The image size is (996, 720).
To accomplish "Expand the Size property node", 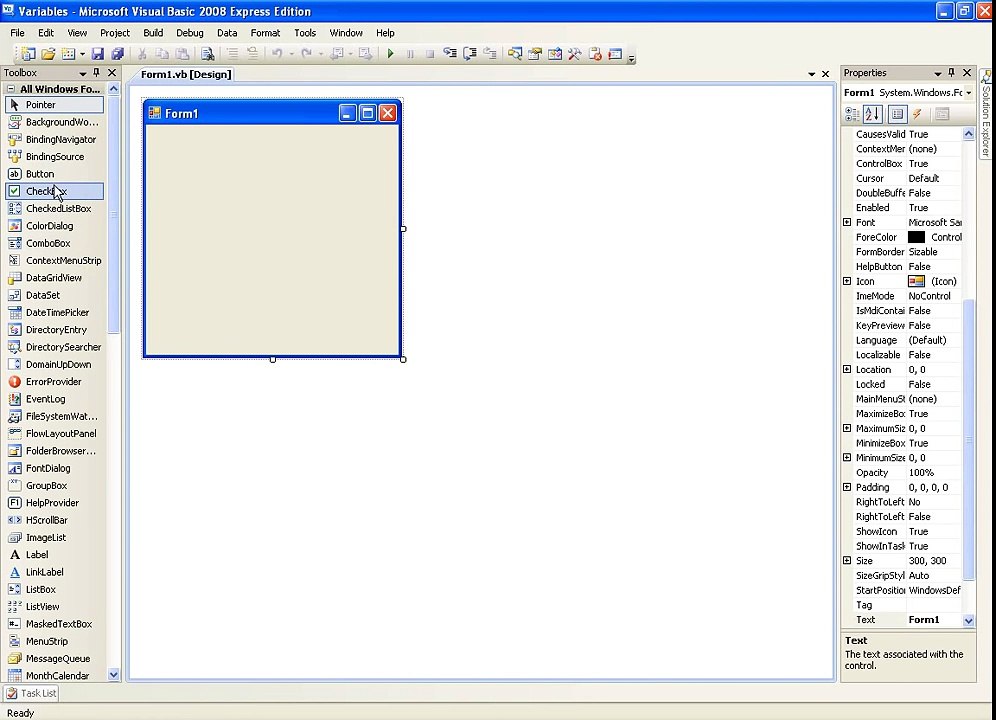I will point(847,560).
